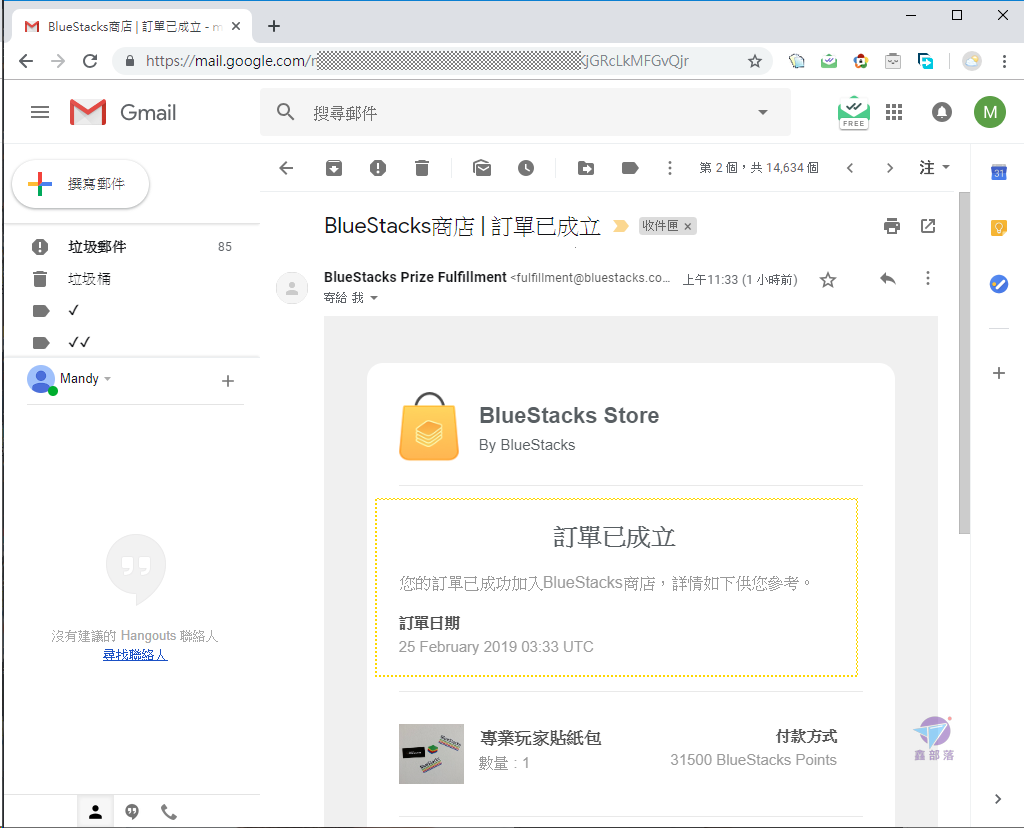Open Google notifications bell
1024x828 pixels.
[941, 112]
